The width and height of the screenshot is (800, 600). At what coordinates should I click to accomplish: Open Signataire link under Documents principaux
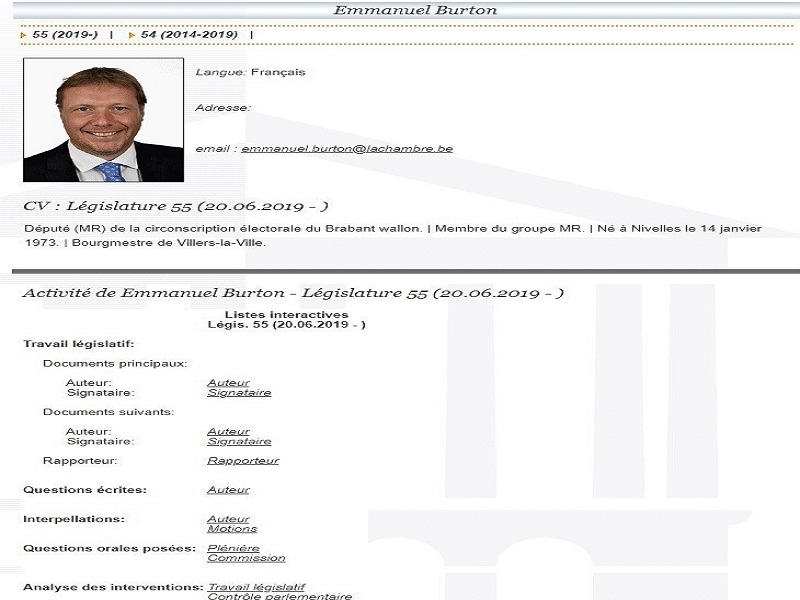[x=239, y=393]
